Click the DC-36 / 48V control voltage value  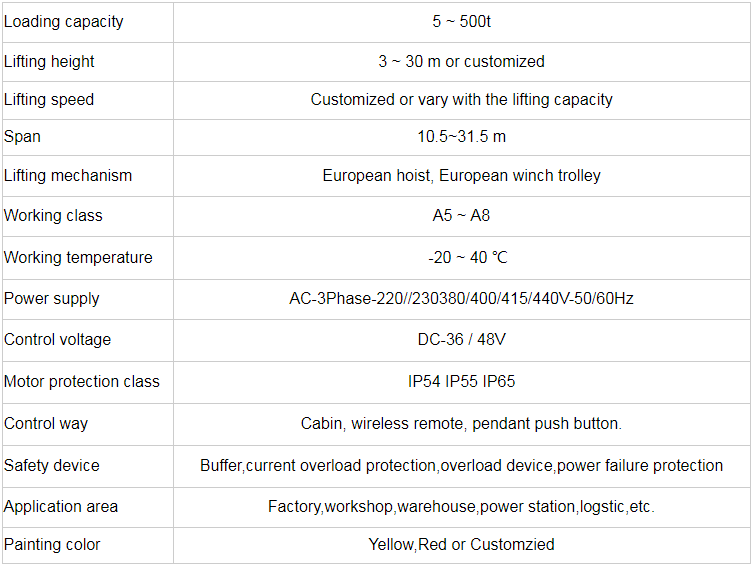click(x=461, y=340)
